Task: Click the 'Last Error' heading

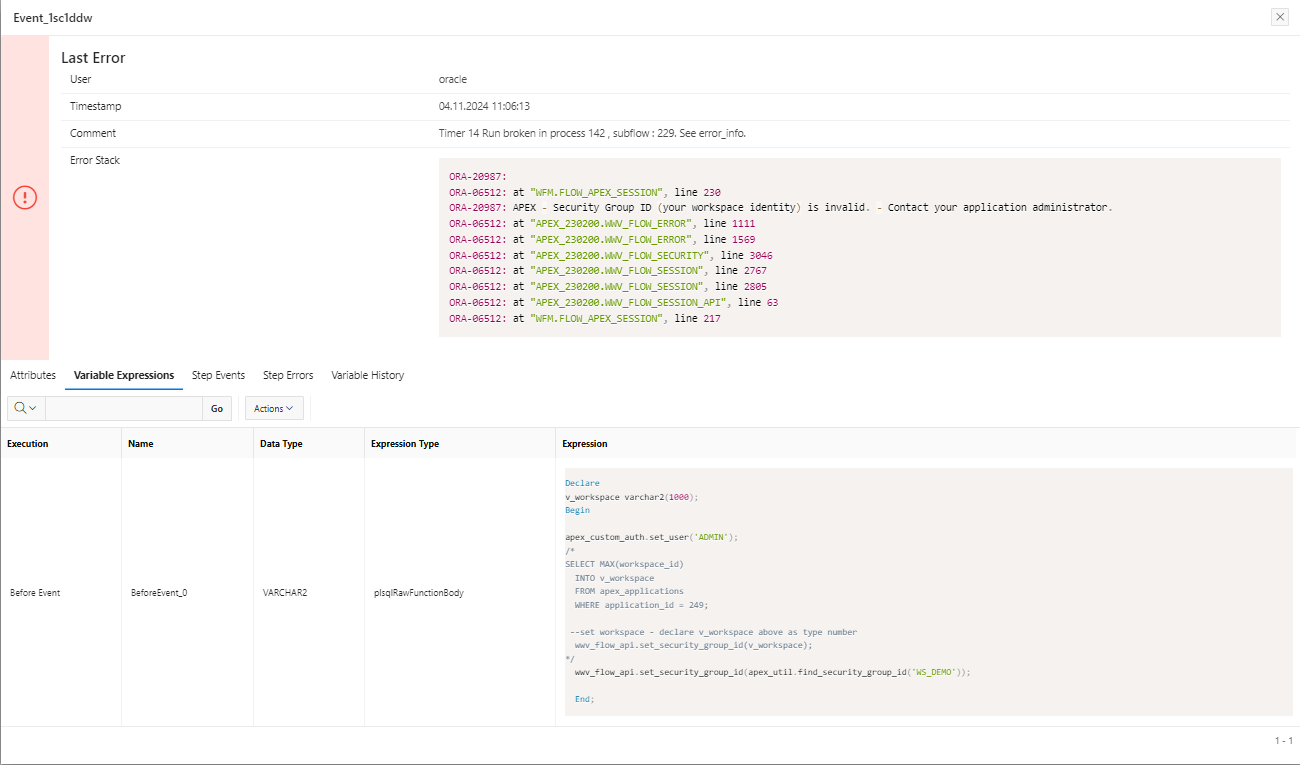Action: pos(93,58)
